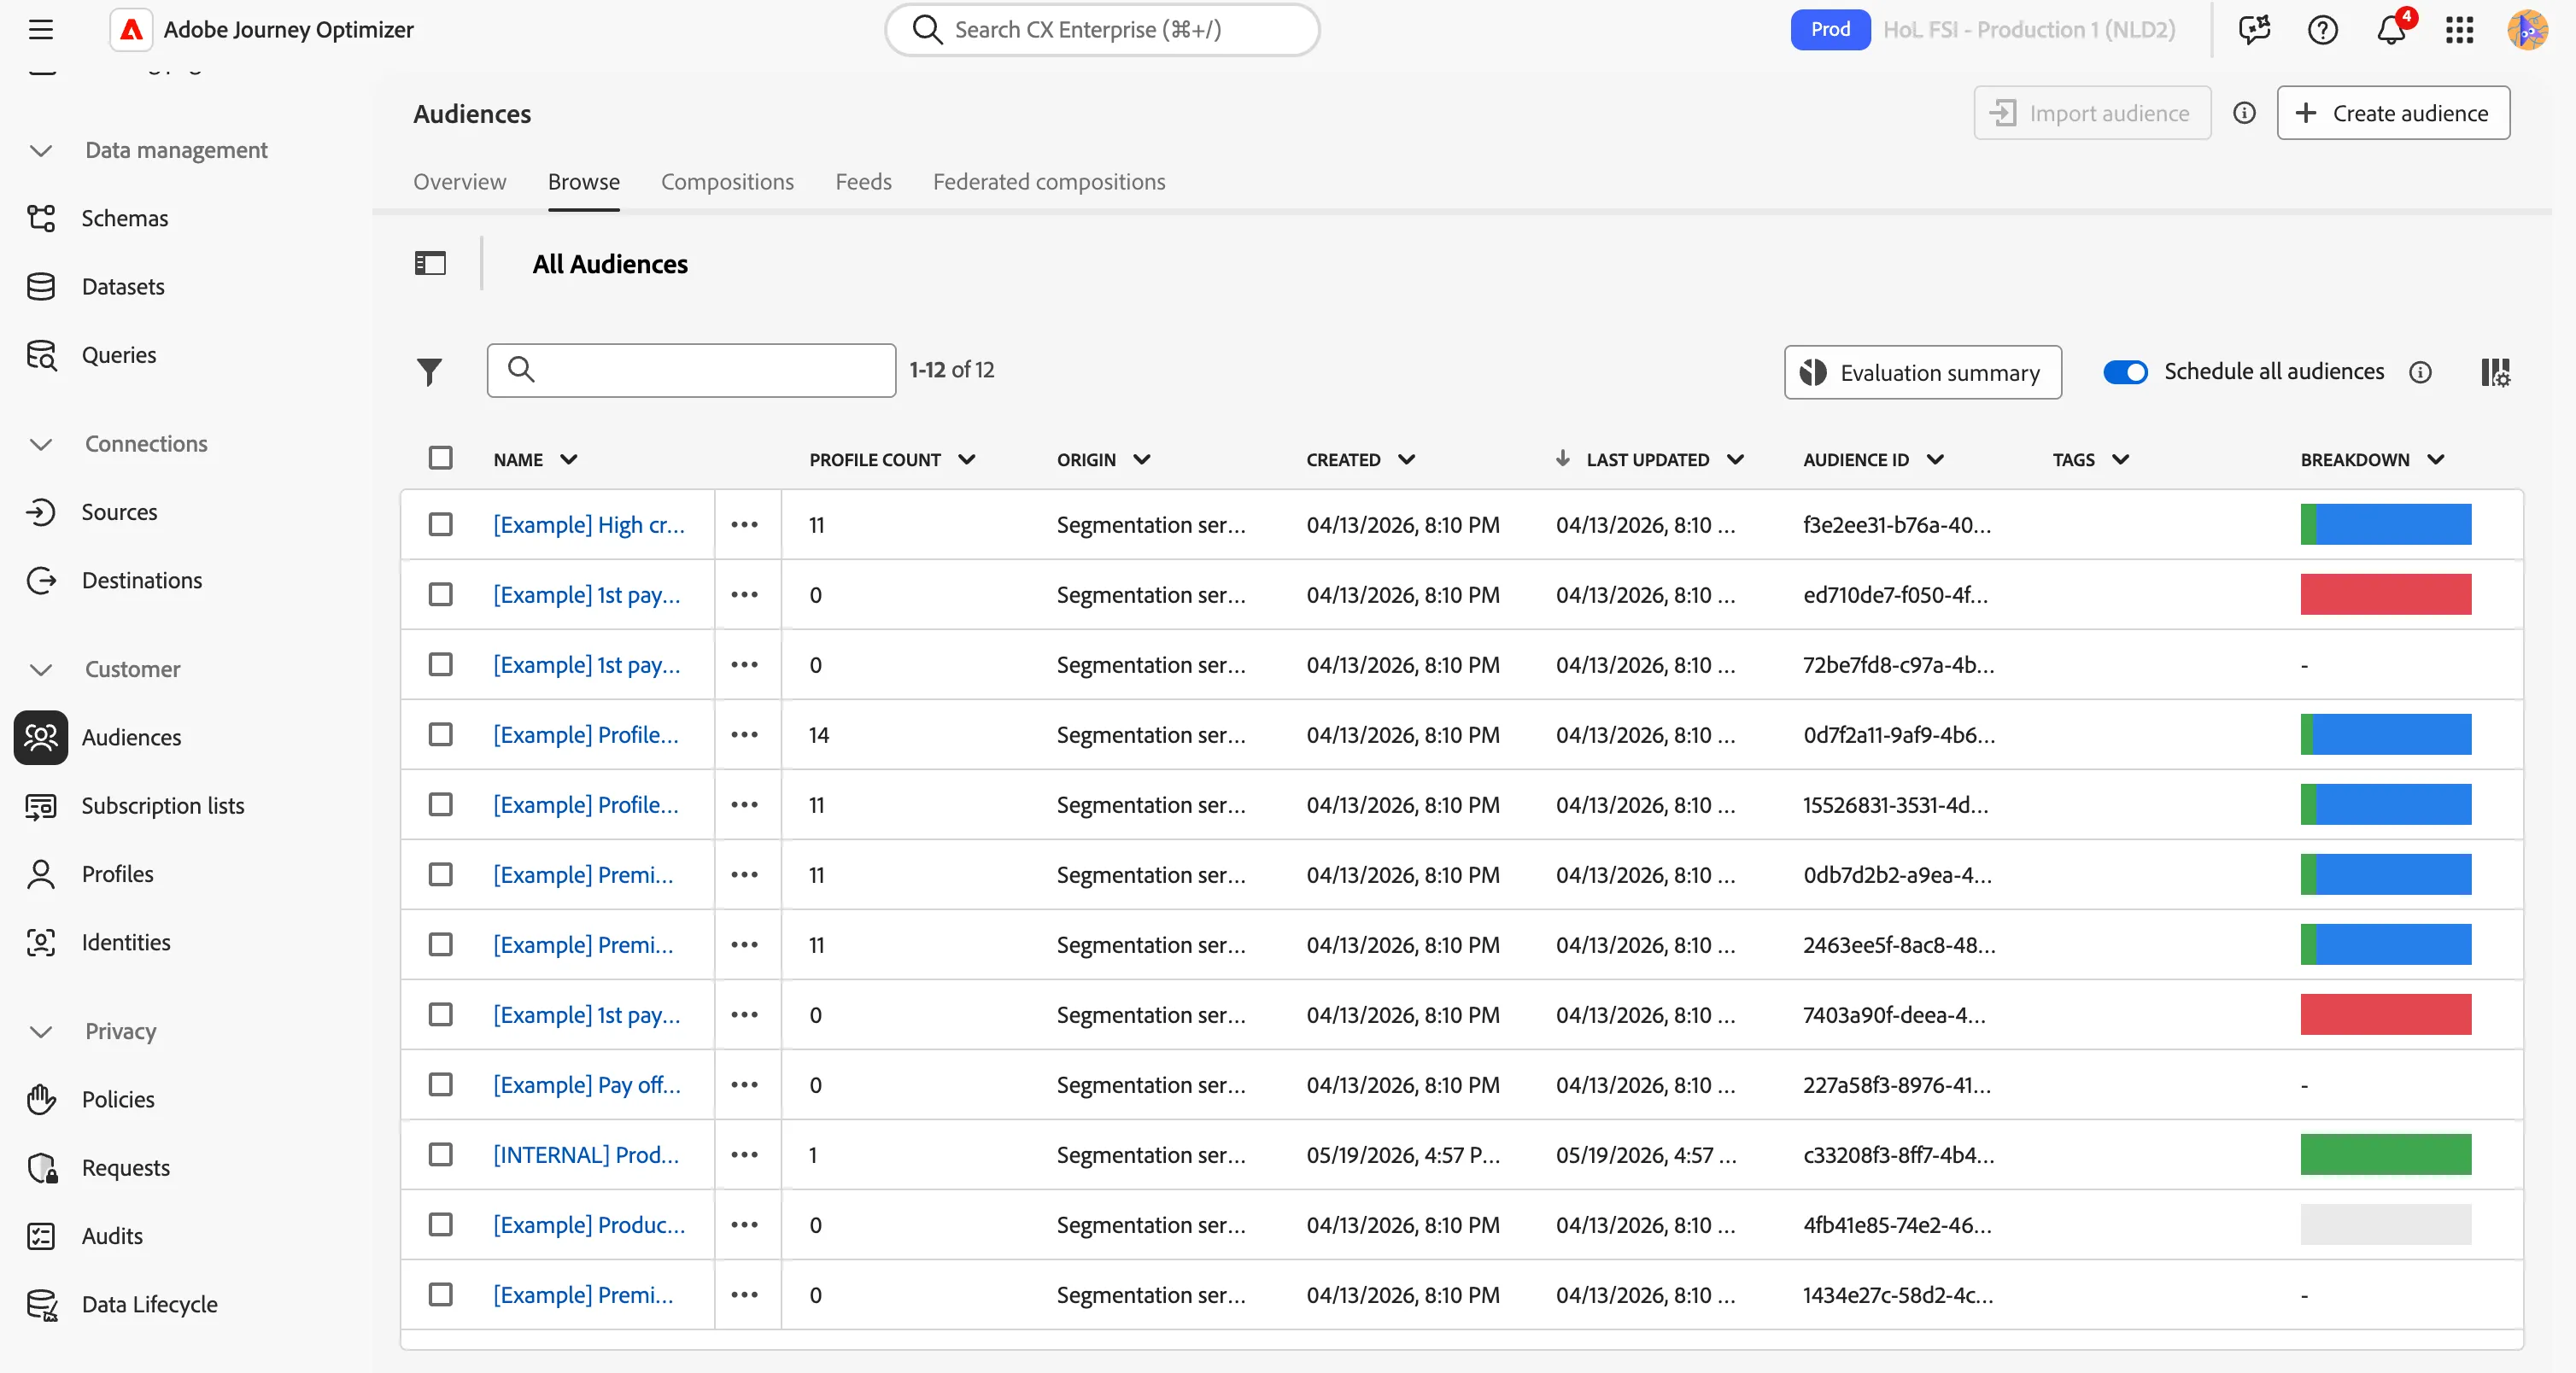
Task: Open the Profile Count column dropdown
Action: (966, 459)
